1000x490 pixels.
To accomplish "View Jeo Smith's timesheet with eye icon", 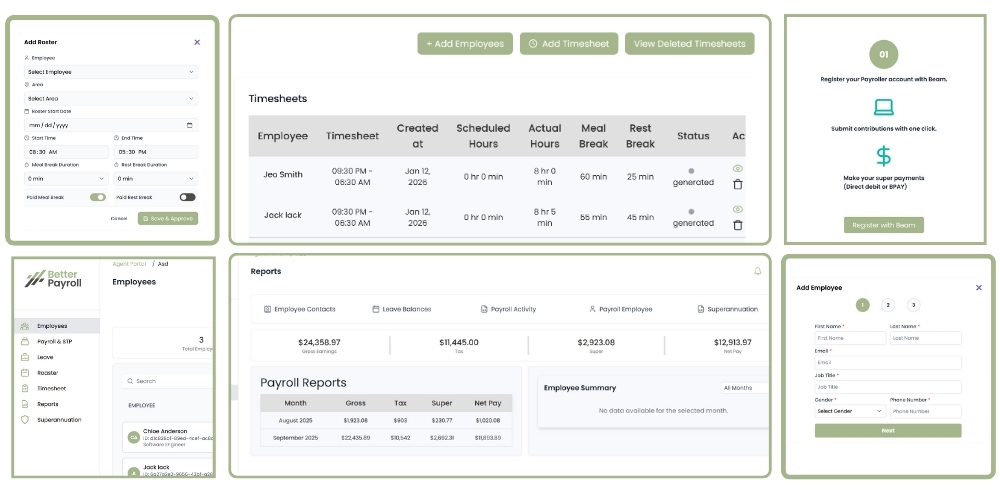I will 738,169.
